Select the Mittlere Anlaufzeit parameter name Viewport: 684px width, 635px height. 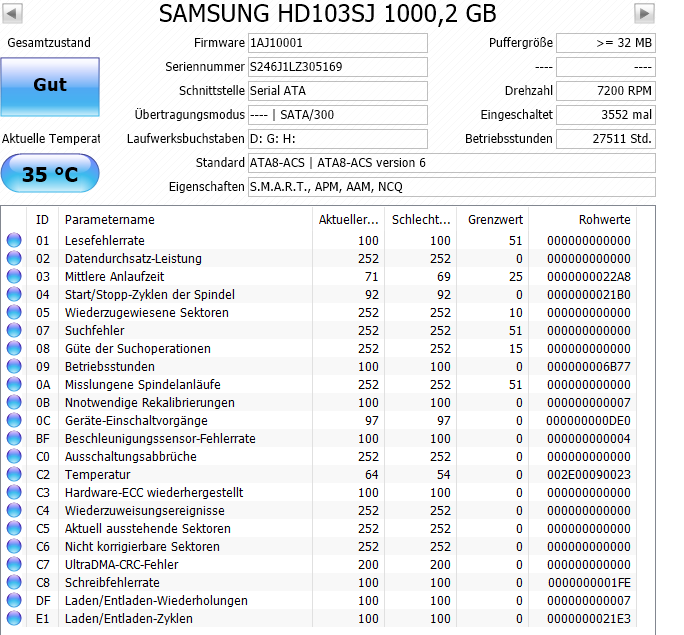click(x=114, y=277)
